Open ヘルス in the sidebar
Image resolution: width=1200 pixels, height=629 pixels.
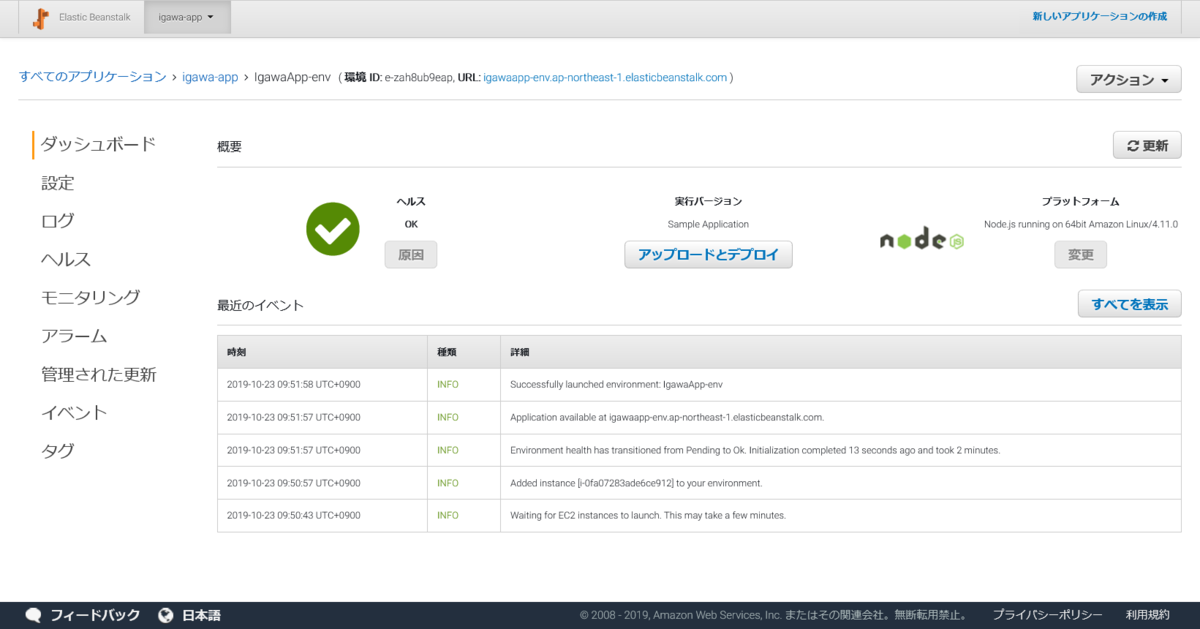pyautogui.click(x=66, y=260)
